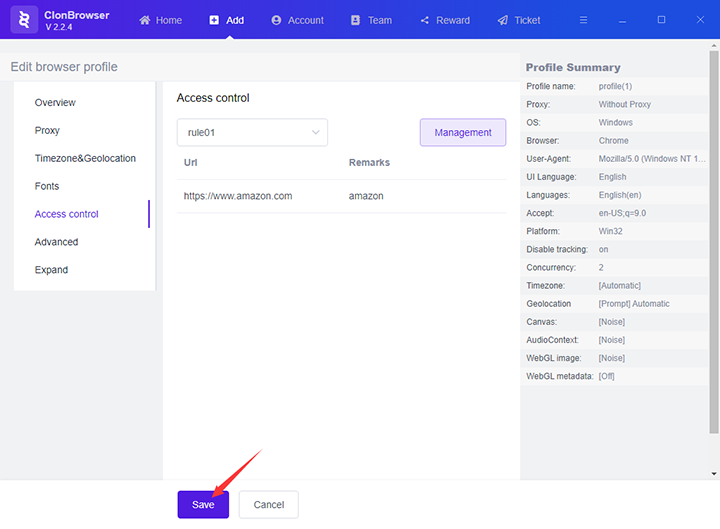
Task: Select the Access control section
Action: coord(67,214)
